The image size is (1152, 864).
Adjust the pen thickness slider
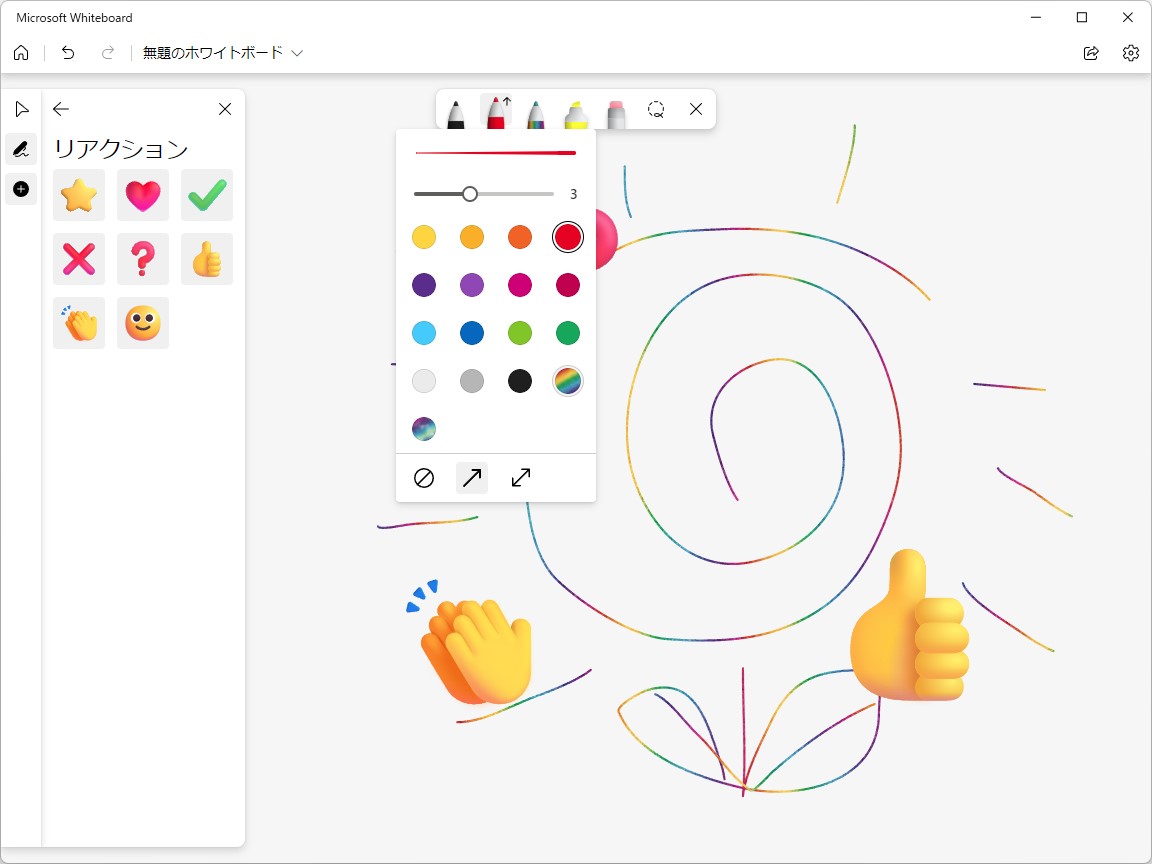point(470,193)
